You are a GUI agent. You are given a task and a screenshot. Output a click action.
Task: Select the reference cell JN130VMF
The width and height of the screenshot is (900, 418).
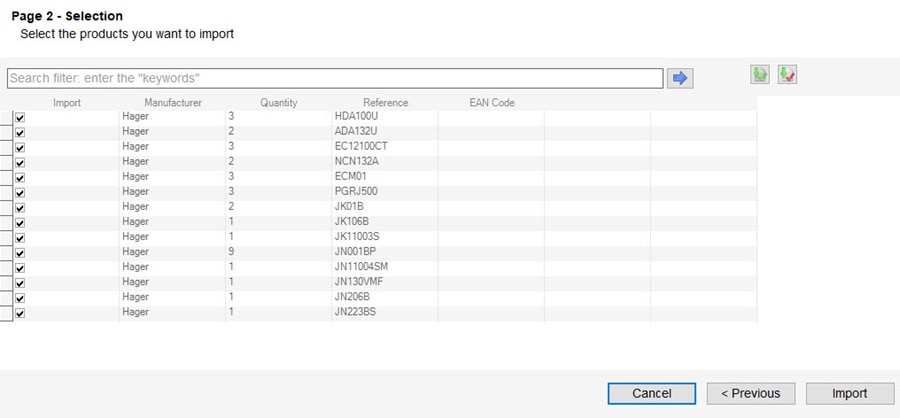(x=385, y=282)
